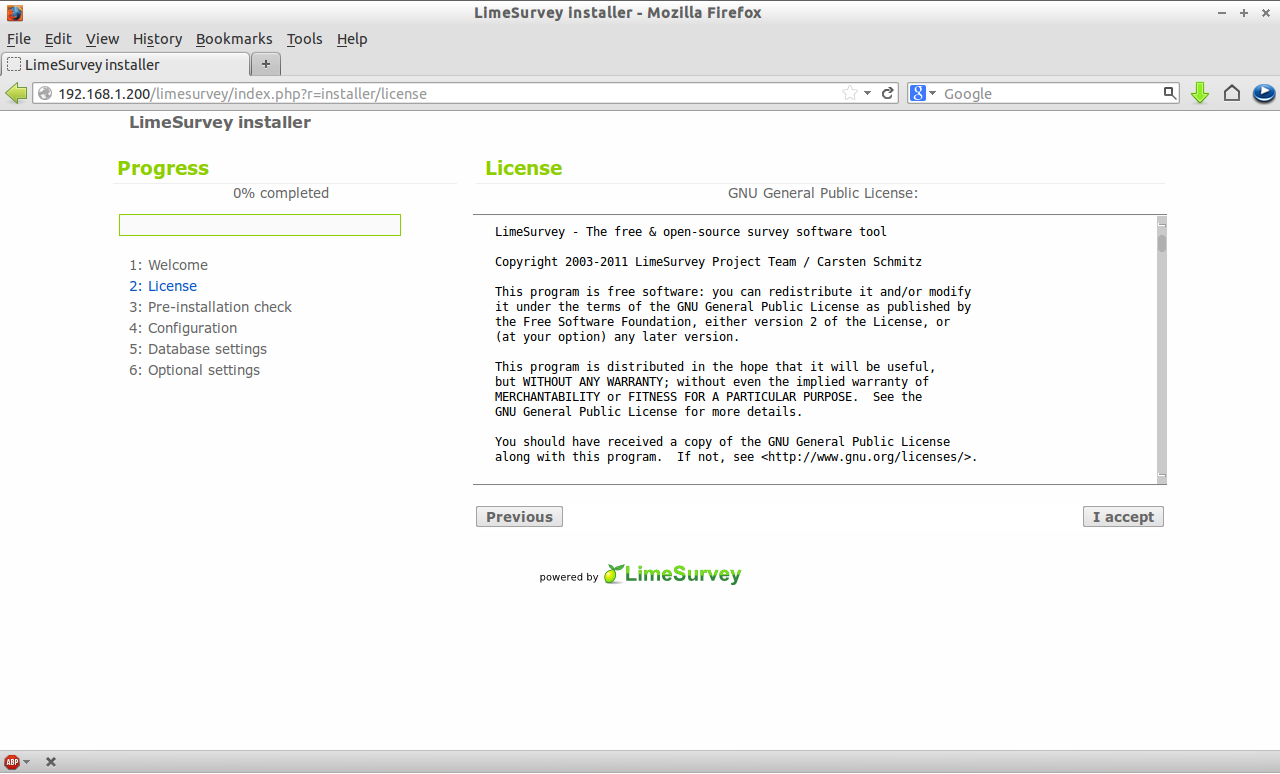Click the '2: License' step
The image size is (1280, 774).
tap(163, 286)
